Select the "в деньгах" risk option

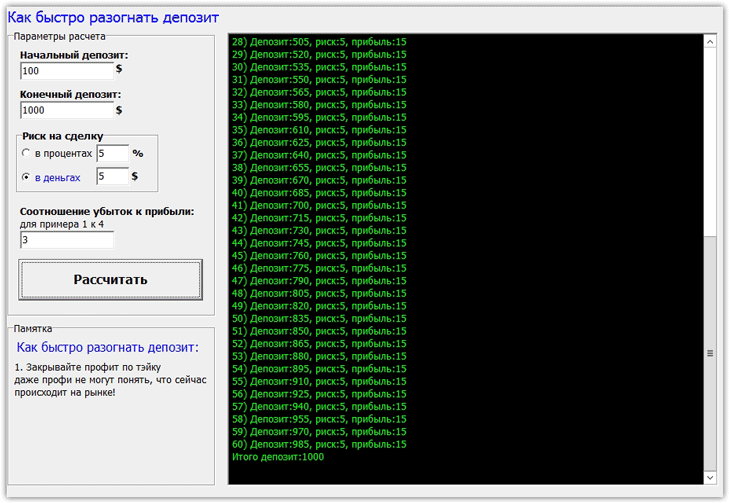[26, 177]
